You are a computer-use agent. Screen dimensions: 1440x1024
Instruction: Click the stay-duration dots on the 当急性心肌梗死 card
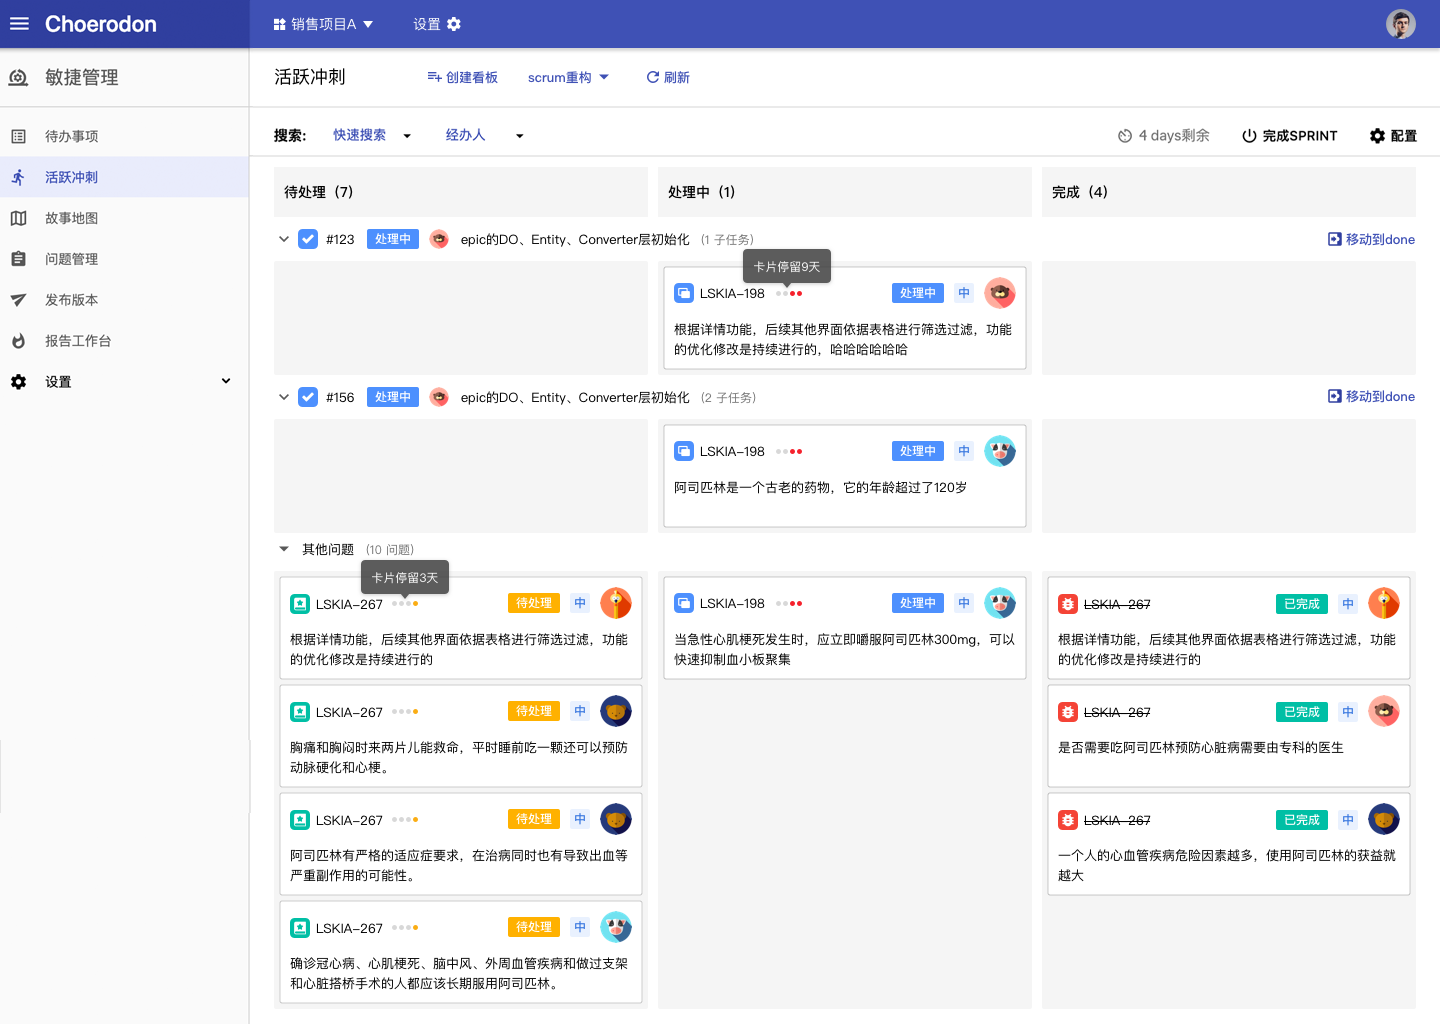789,603
